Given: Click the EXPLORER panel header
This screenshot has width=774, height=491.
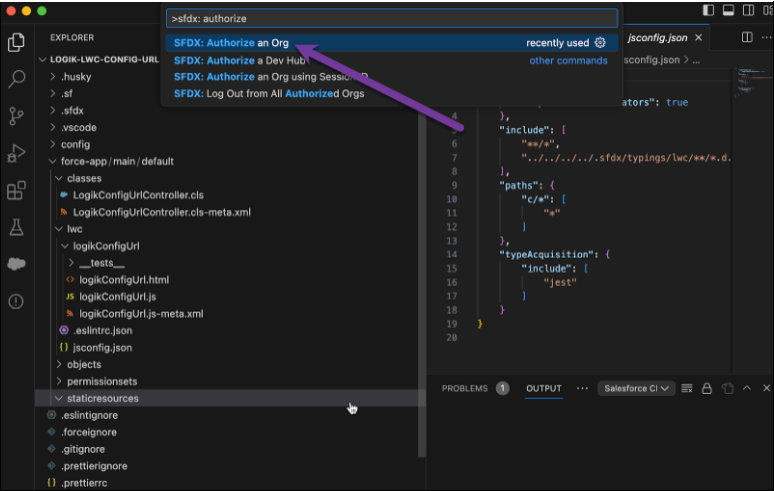Looking at the screenshot, I should coord(72,38).
